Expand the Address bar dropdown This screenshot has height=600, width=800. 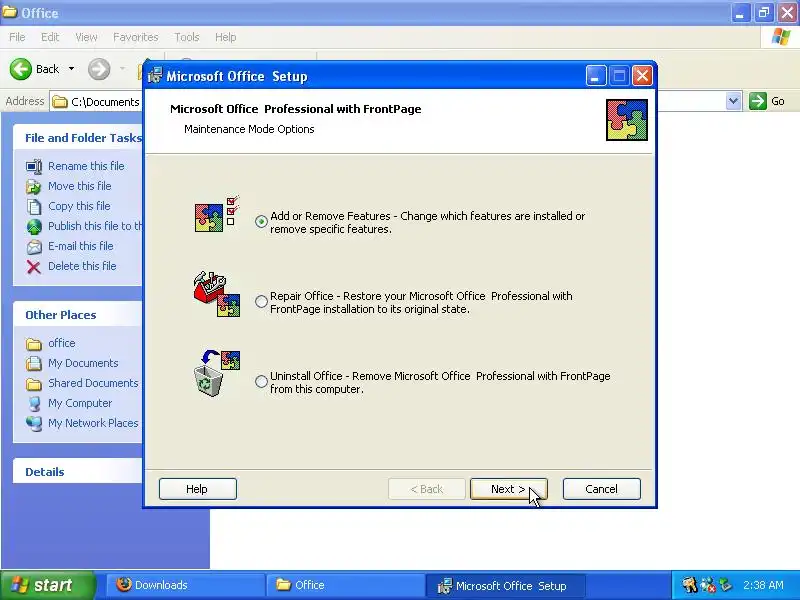point(733,101)
